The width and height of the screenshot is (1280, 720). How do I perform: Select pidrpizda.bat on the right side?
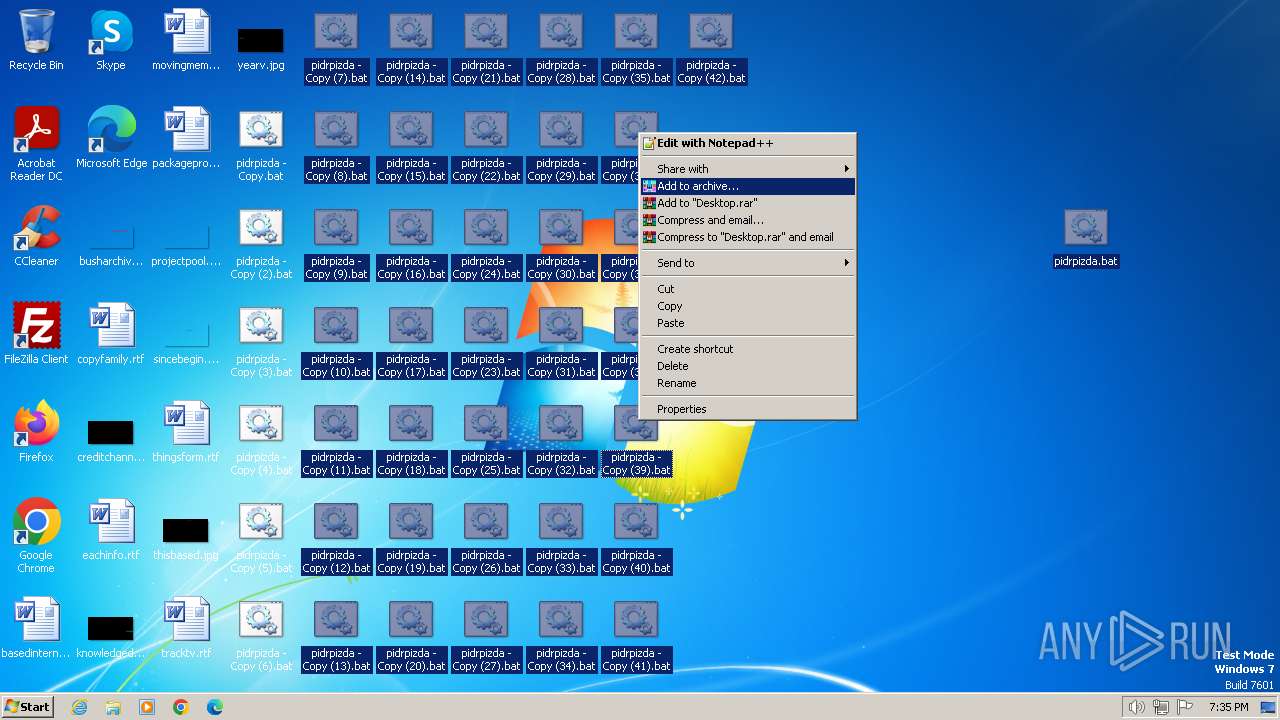pyautogui.click(x=1086, y=238)
